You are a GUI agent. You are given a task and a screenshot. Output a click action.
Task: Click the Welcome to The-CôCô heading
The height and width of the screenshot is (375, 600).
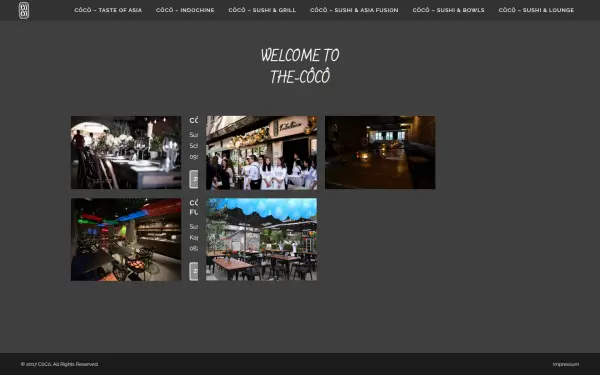pyautogui.click(x=300, y=66)
